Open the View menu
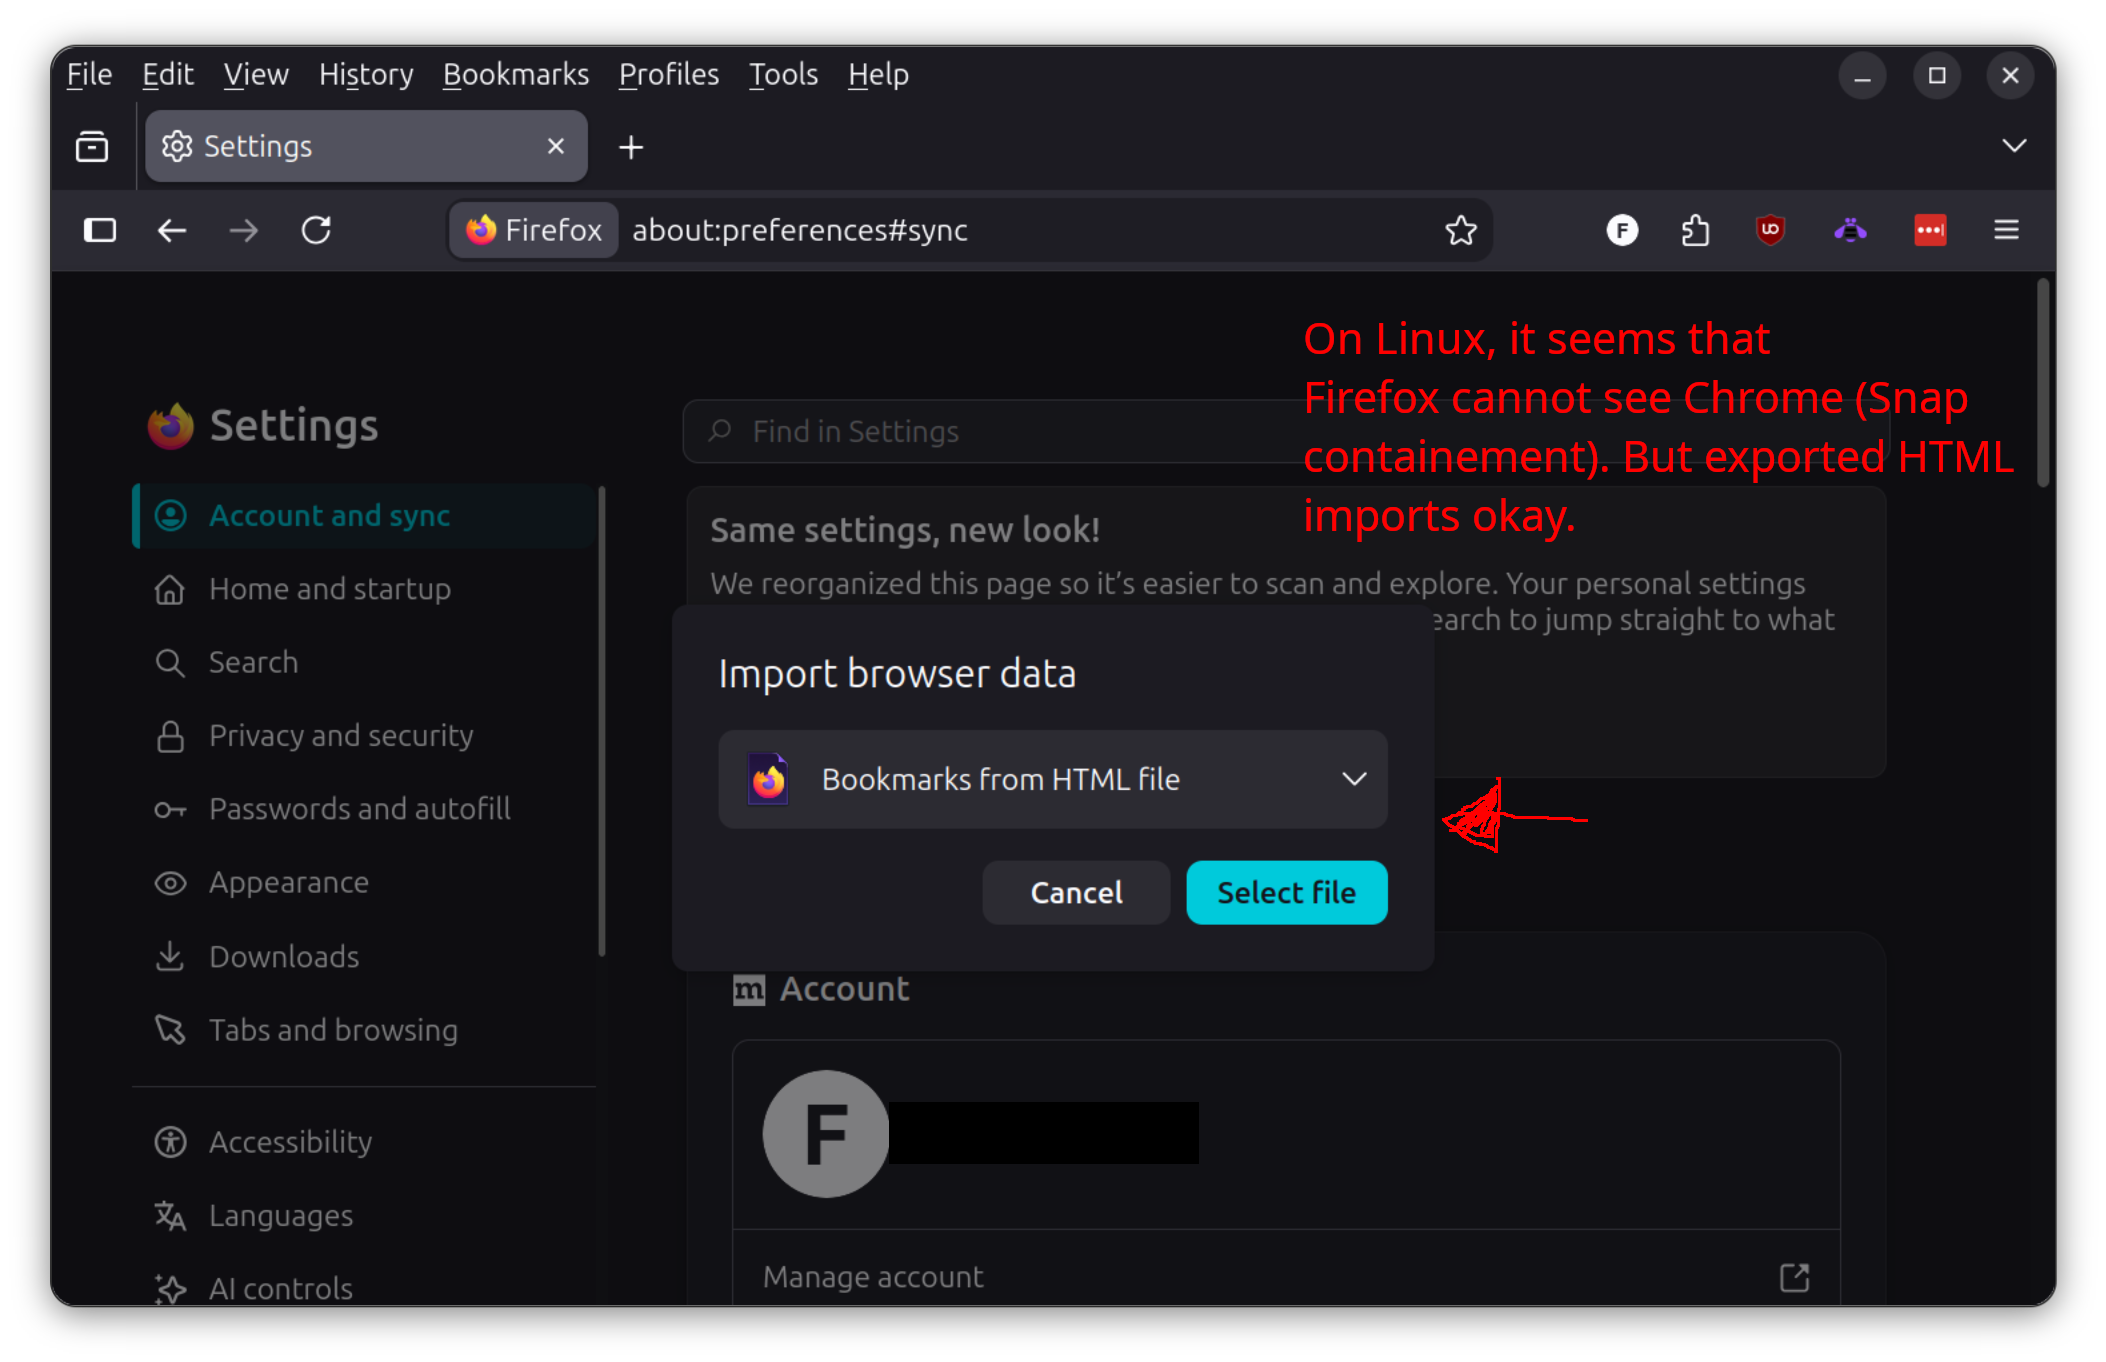Screen dimensions: 2106x1362 [x=256, y=75]
